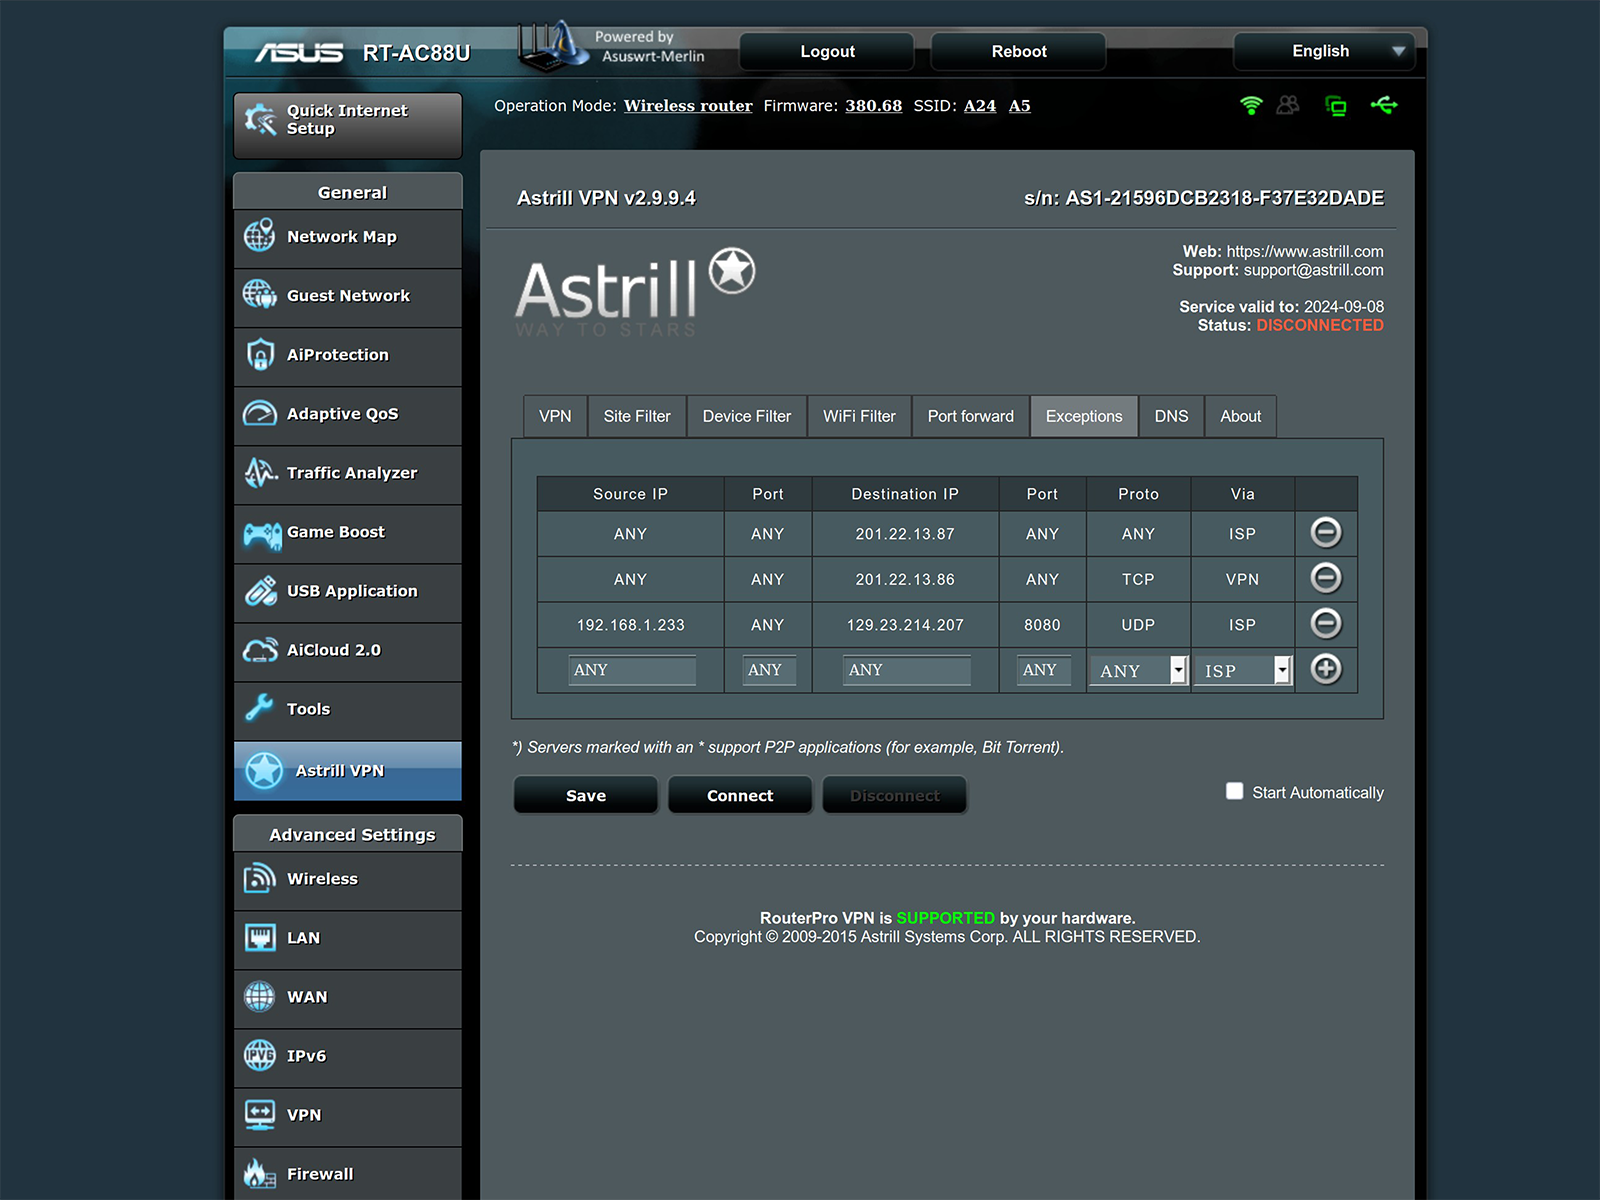The width and height of the screenshot is (1600, 1200).
Task: Switch to the WiFi Filter tab
Action: (859, 416)
